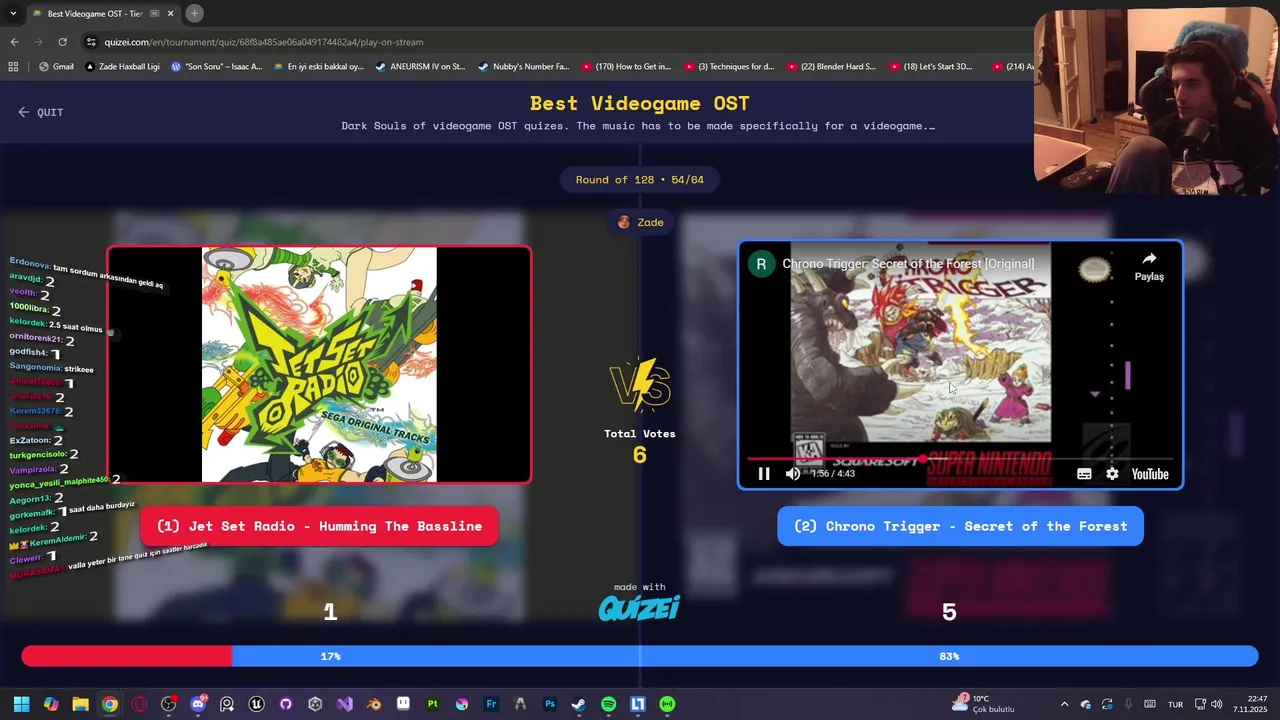This screenshot has width=1280, height=720.
Task: Open YouTube player settings gear
Action: click(1112, 474)
